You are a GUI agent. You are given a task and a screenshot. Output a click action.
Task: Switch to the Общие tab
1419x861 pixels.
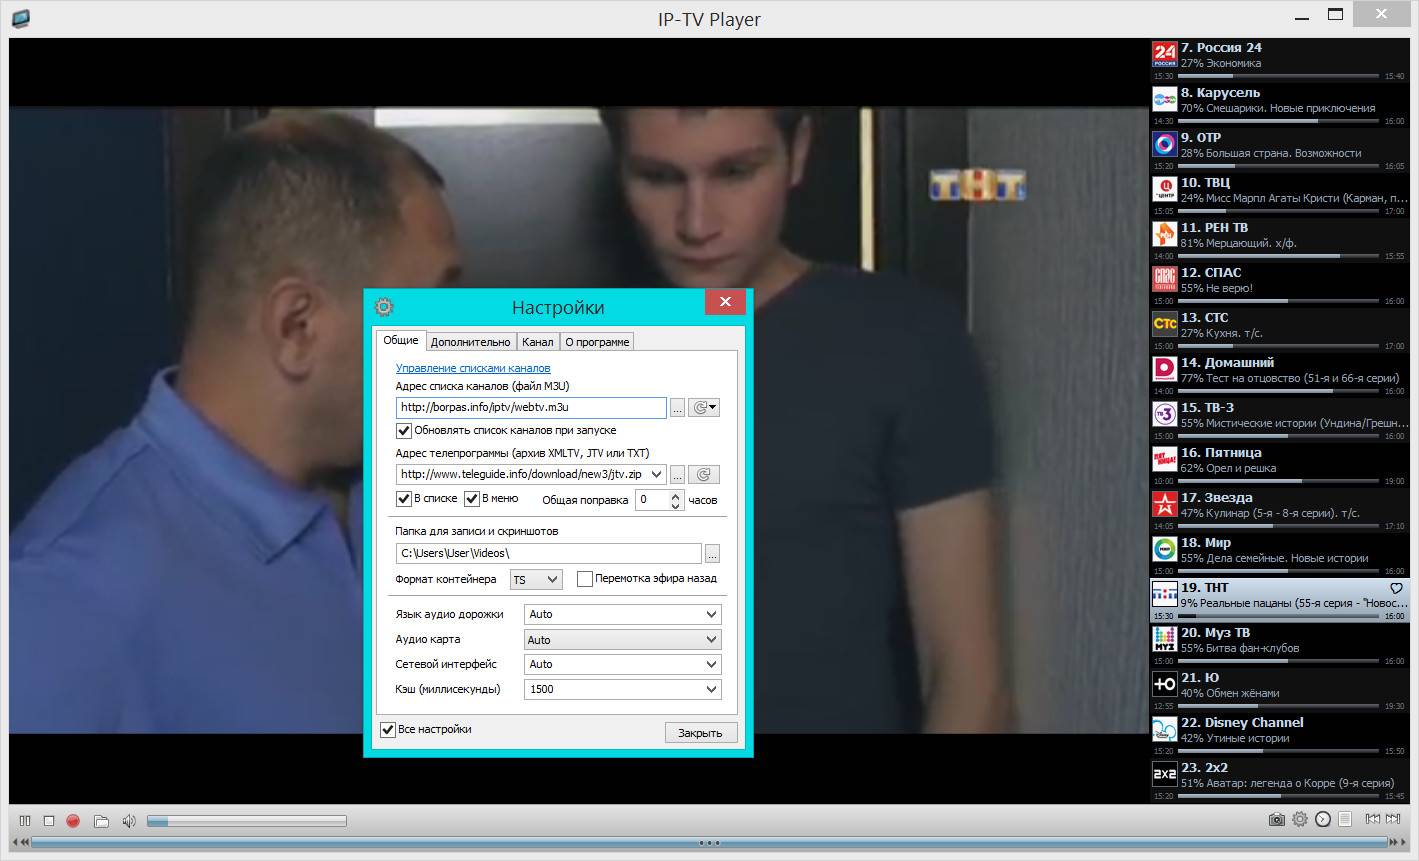401,340
